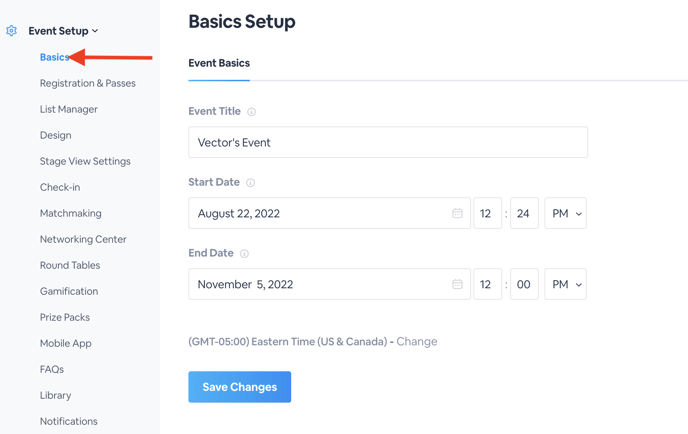Open the End Date AM/PM dropdown
The height and width of the screenshot is (434, 688).
tap(566, 284)
